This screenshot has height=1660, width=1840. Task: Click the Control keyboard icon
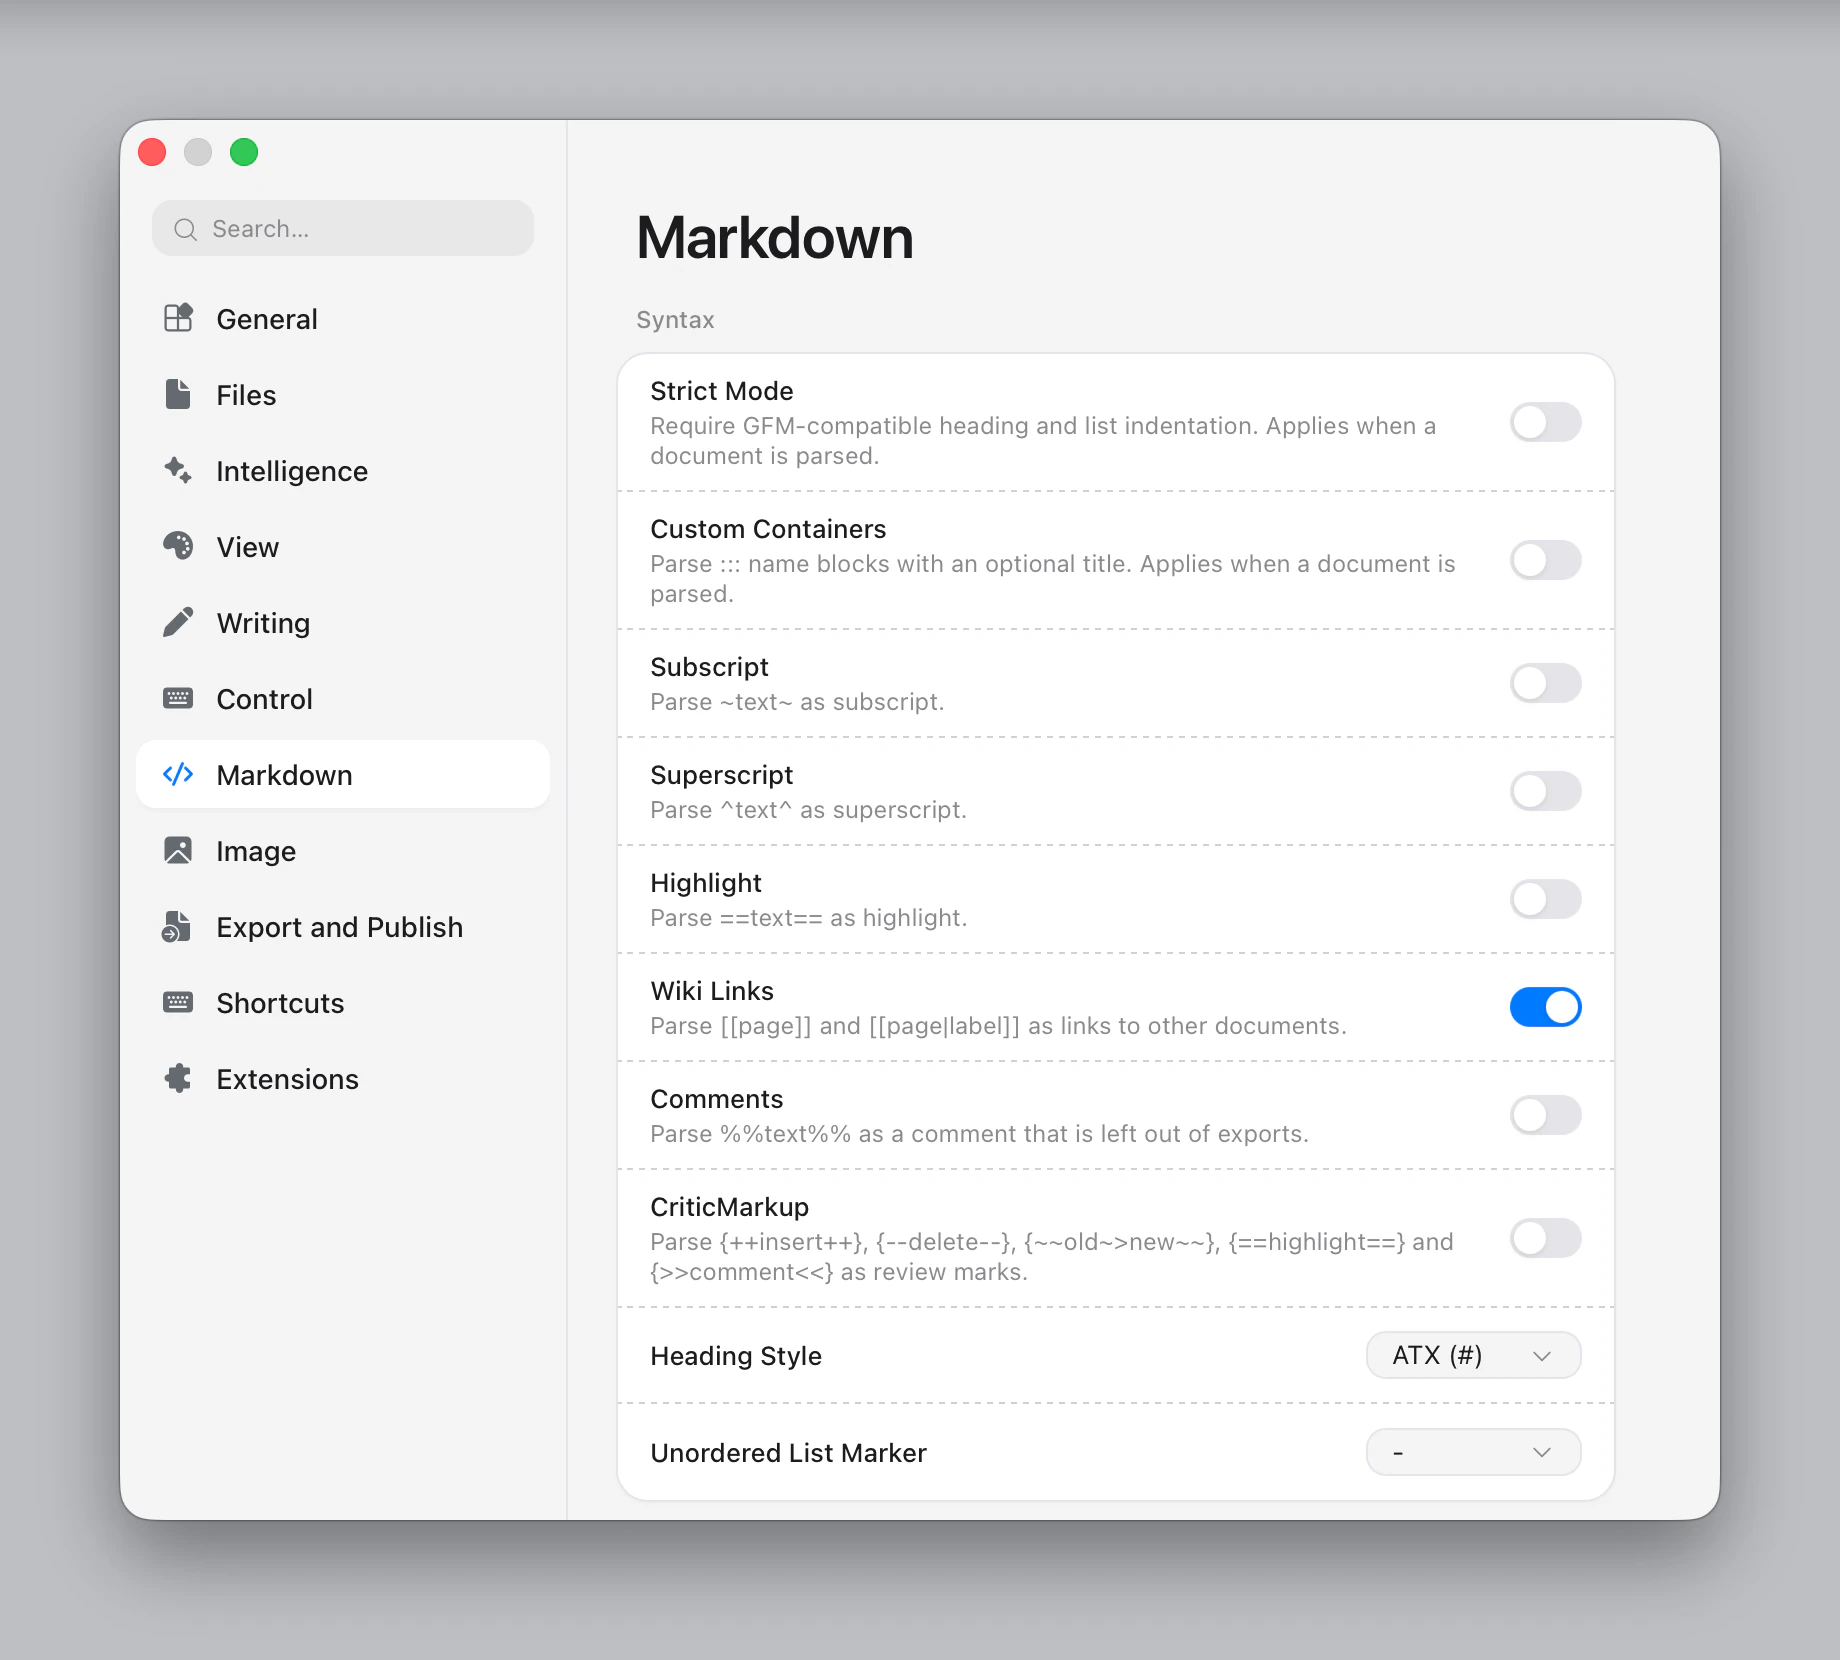[178, 698]
